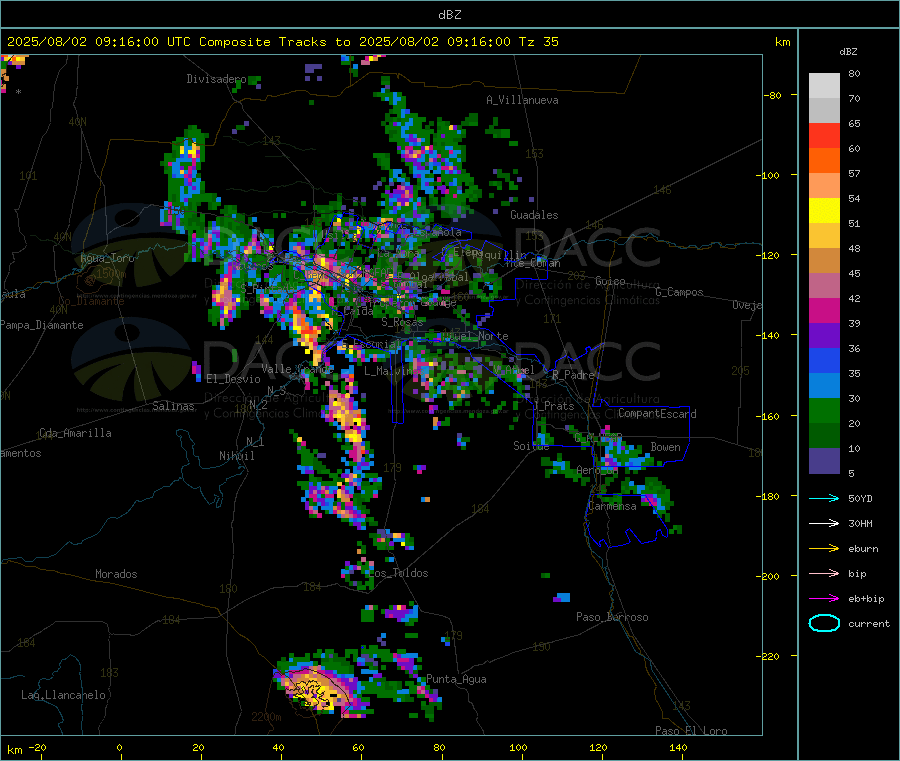Click the 'Cda_Amarilla' map label

[75, 433]
